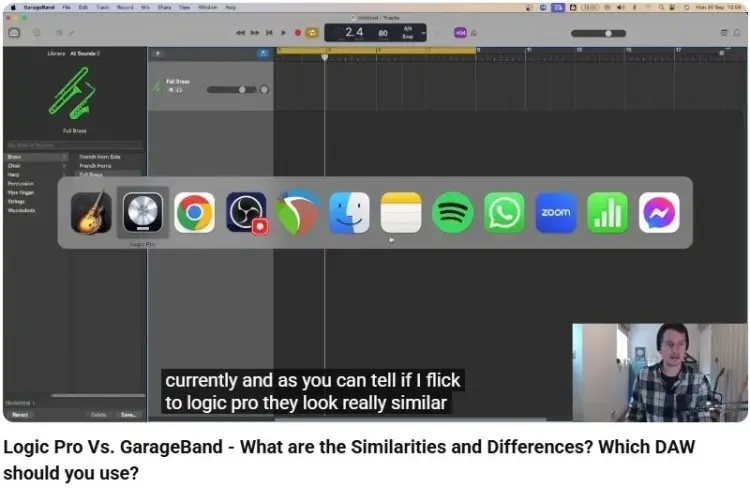Select the Harp category in Library
750x488 pixels.
[x=13, y=175]
